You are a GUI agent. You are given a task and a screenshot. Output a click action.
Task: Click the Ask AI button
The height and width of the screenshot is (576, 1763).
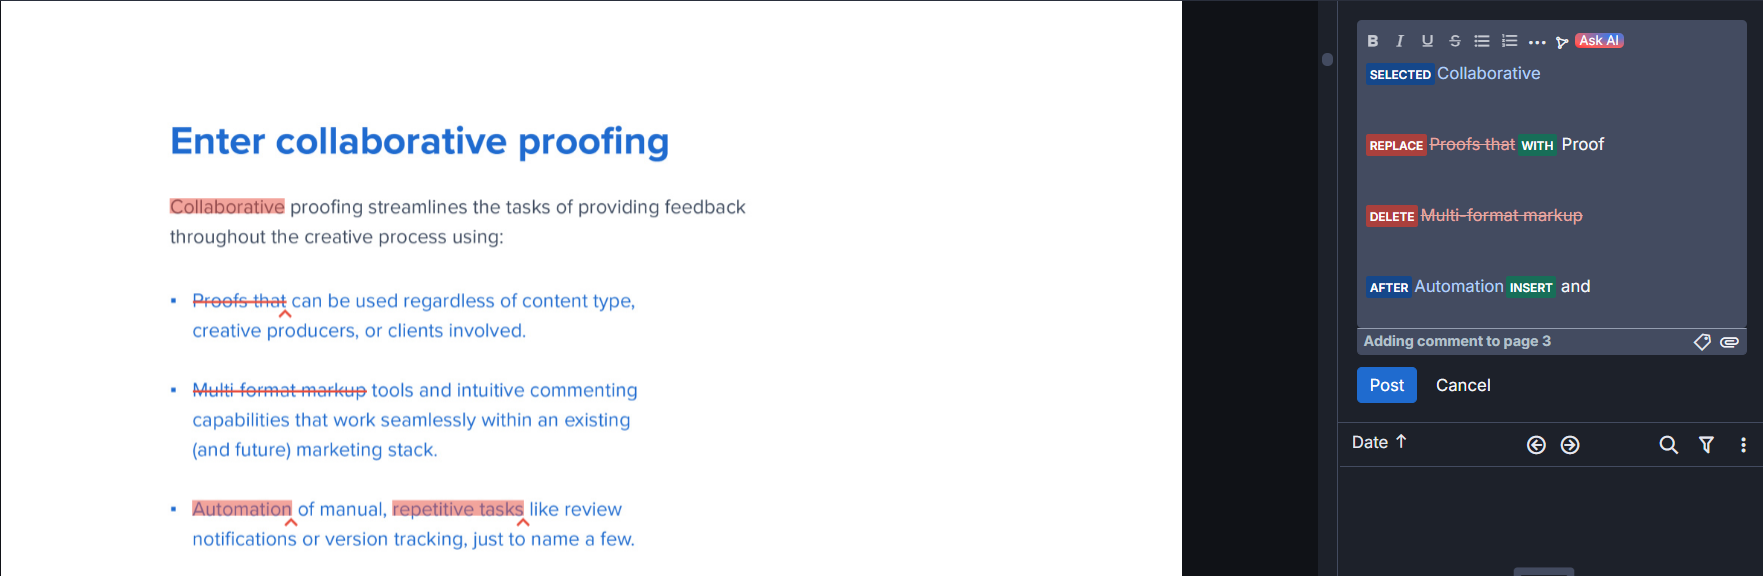coord(1599,41)
